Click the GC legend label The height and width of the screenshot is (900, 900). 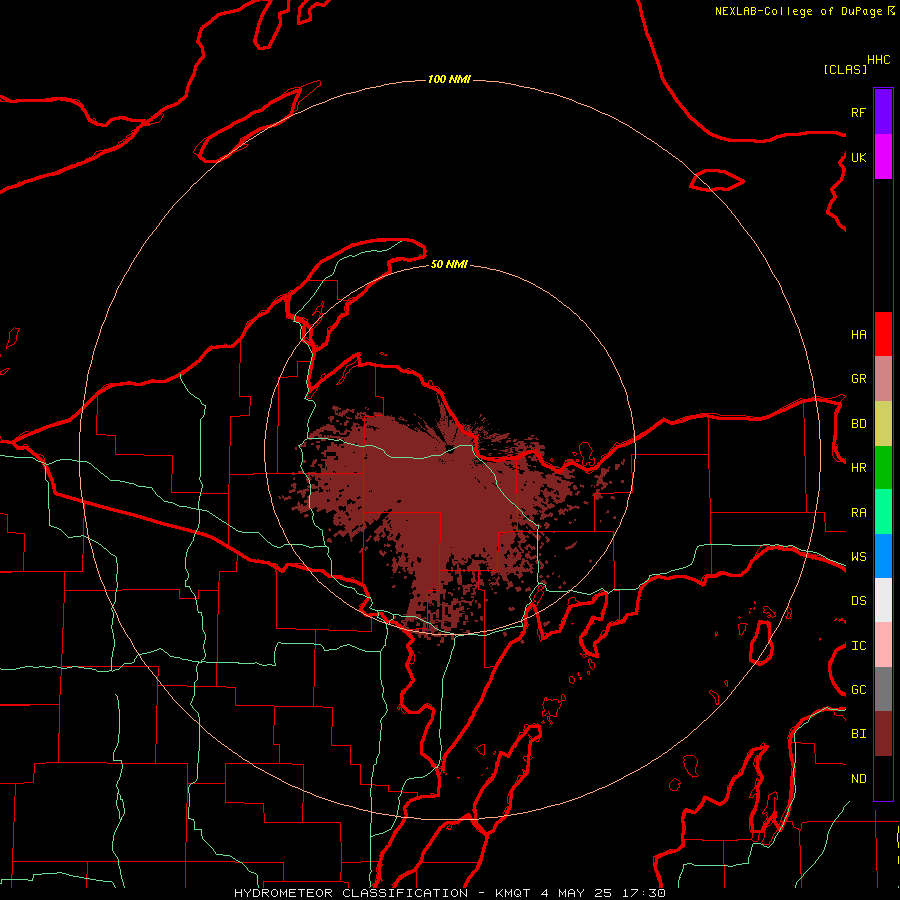pos(858,690)
